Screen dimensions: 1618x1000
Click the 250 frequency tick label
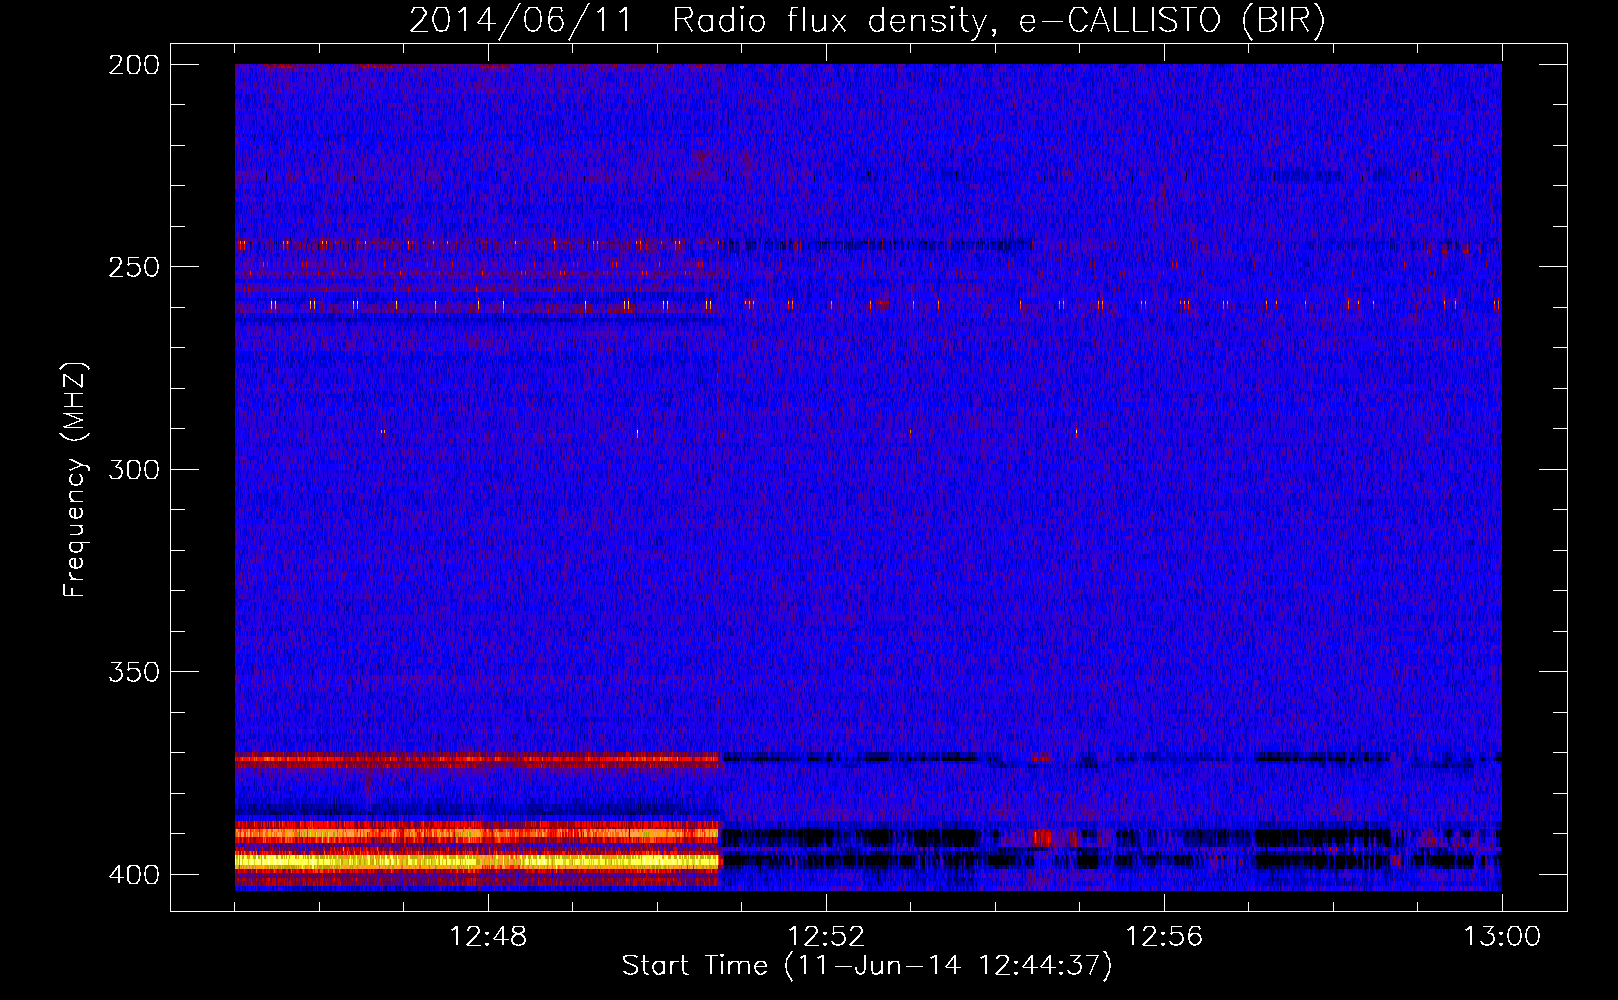click(x=134, y=267)
